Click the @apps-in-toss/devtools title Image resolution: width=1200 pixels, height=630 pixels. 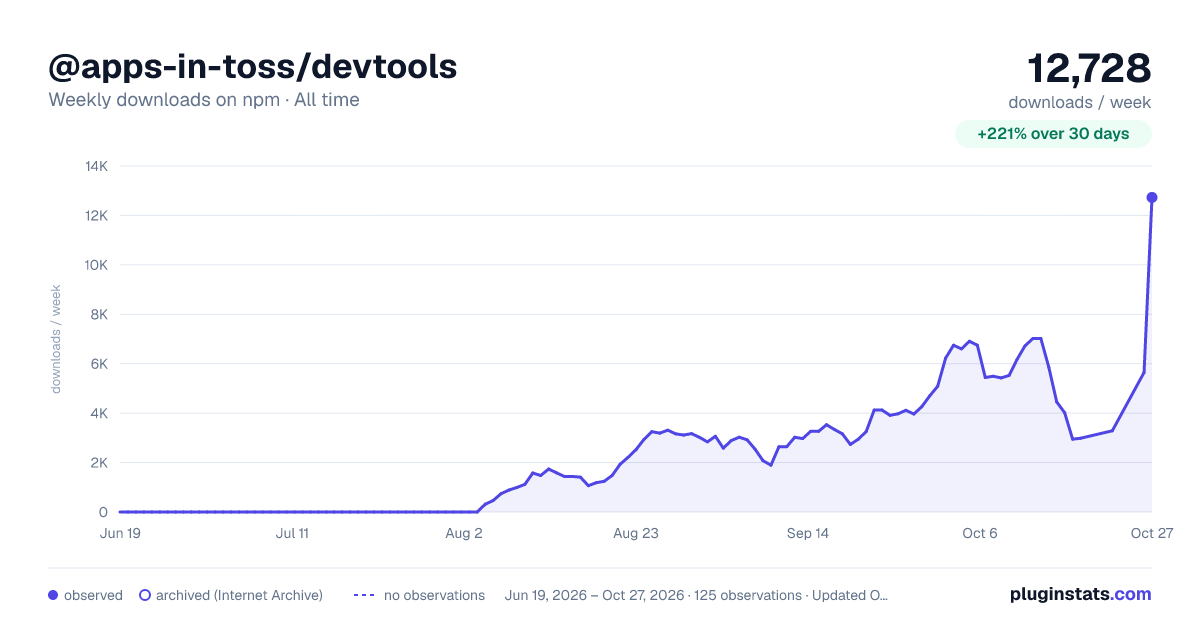pos(253,66)
